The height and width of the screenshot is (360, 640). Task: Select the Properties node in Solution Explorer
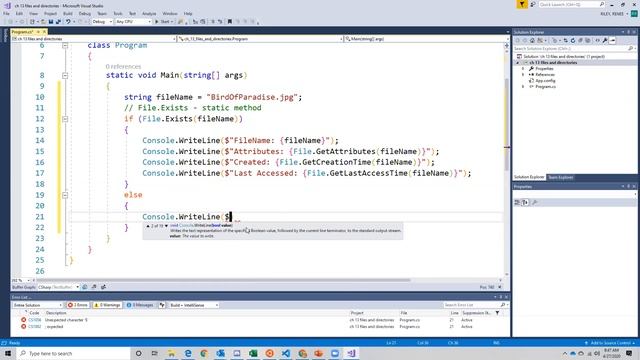pos(544,69)
